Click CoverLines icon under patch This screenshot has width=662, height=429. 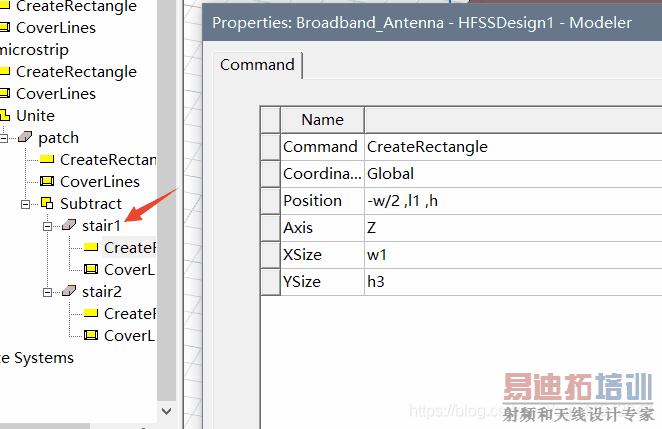pyautogui.click(x=47, y=181)
